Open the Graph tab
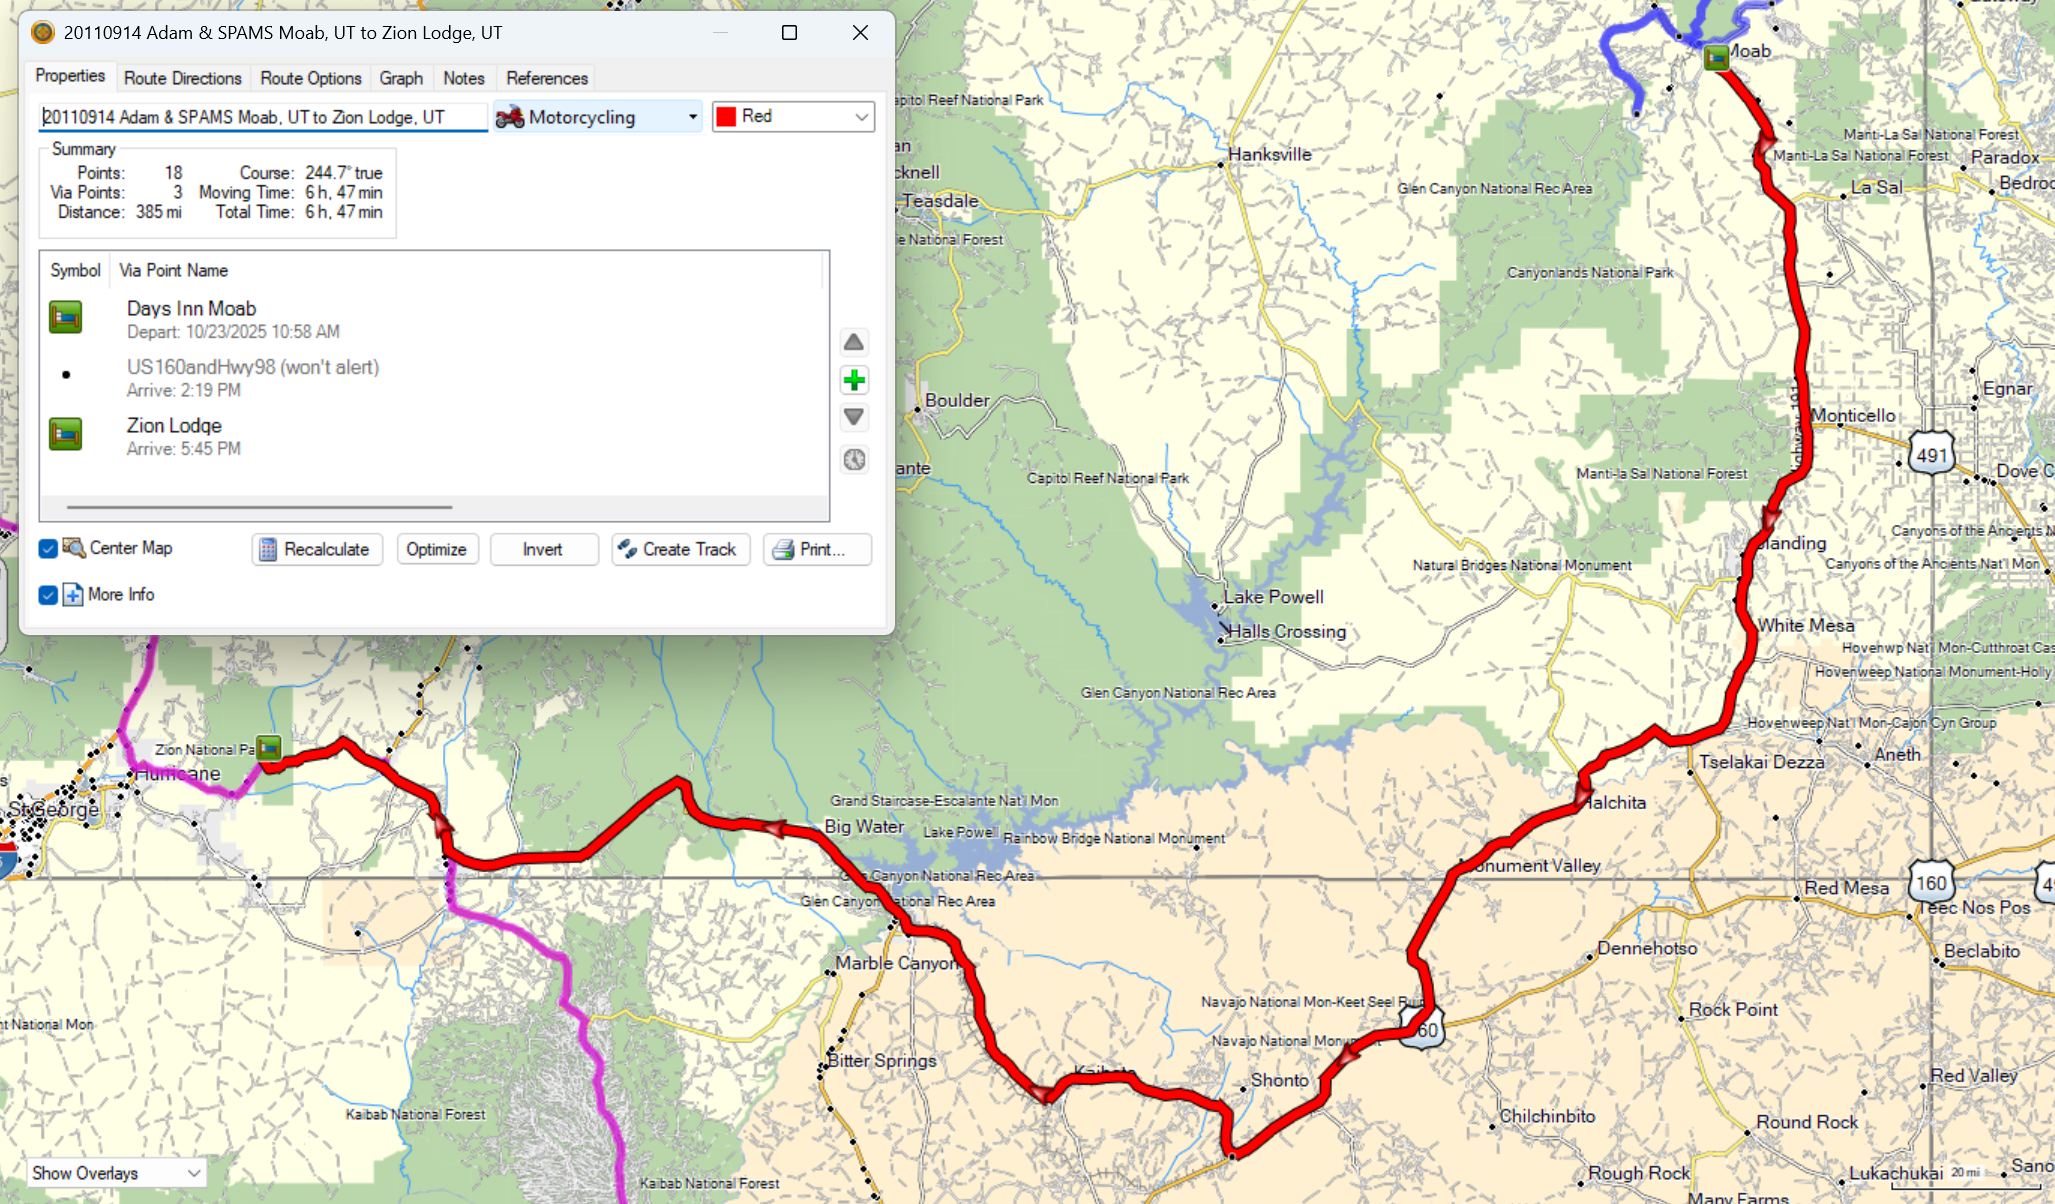 (401, 78)
